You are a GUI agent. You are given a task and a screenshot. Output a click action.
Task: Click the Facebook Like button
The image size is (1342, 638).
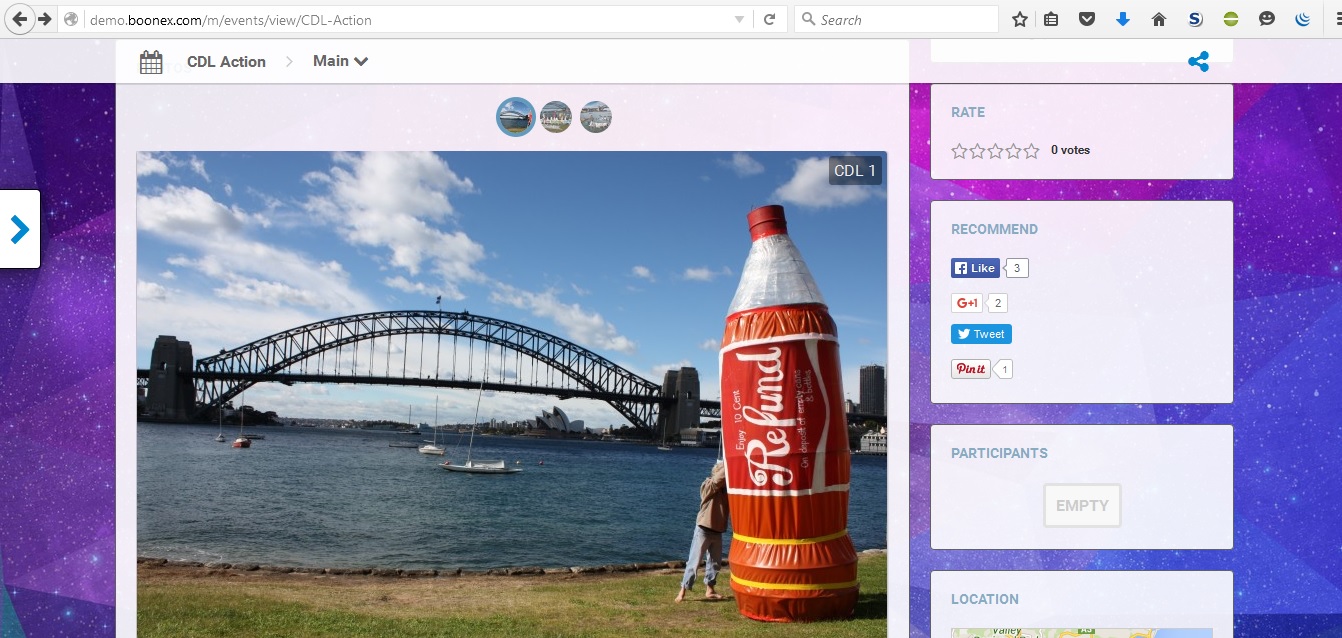pos(975,268)
